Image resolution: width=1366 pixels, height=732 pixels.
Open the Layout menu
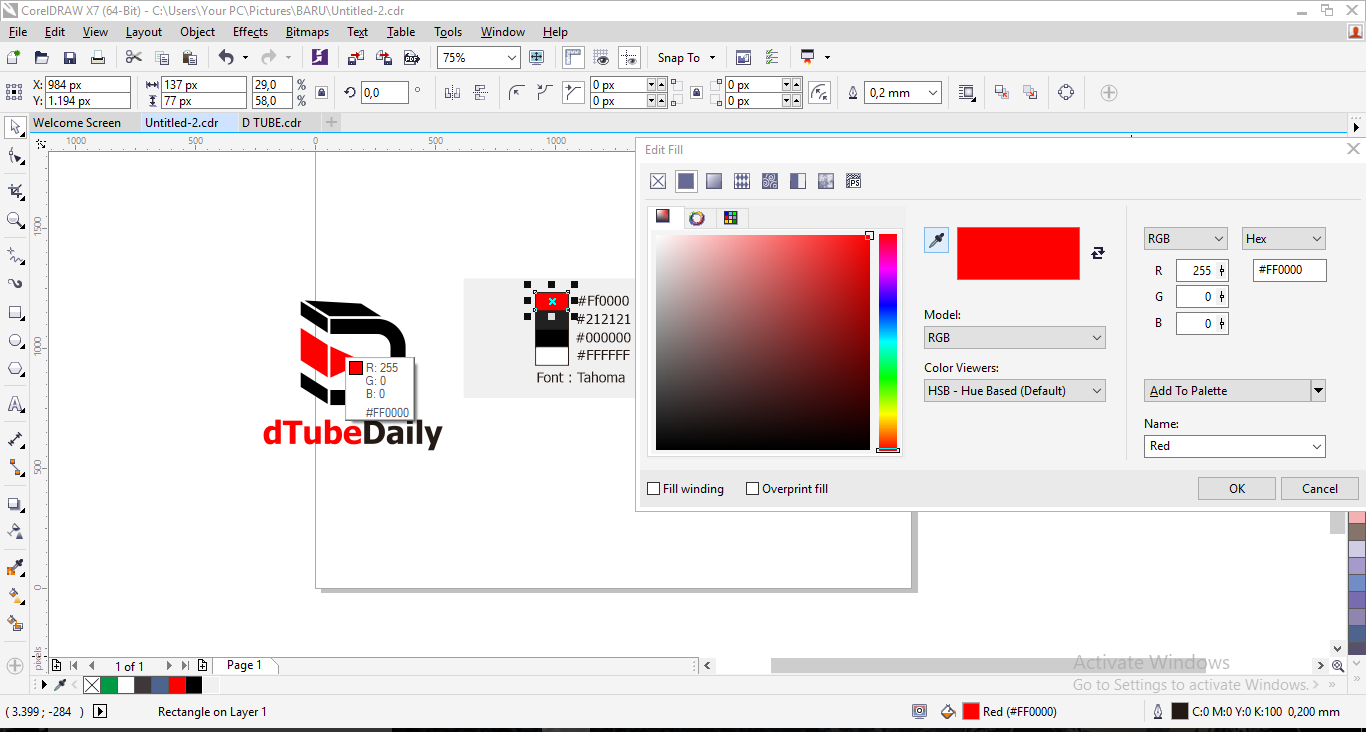pyautogui.click(x=144, y=32)
